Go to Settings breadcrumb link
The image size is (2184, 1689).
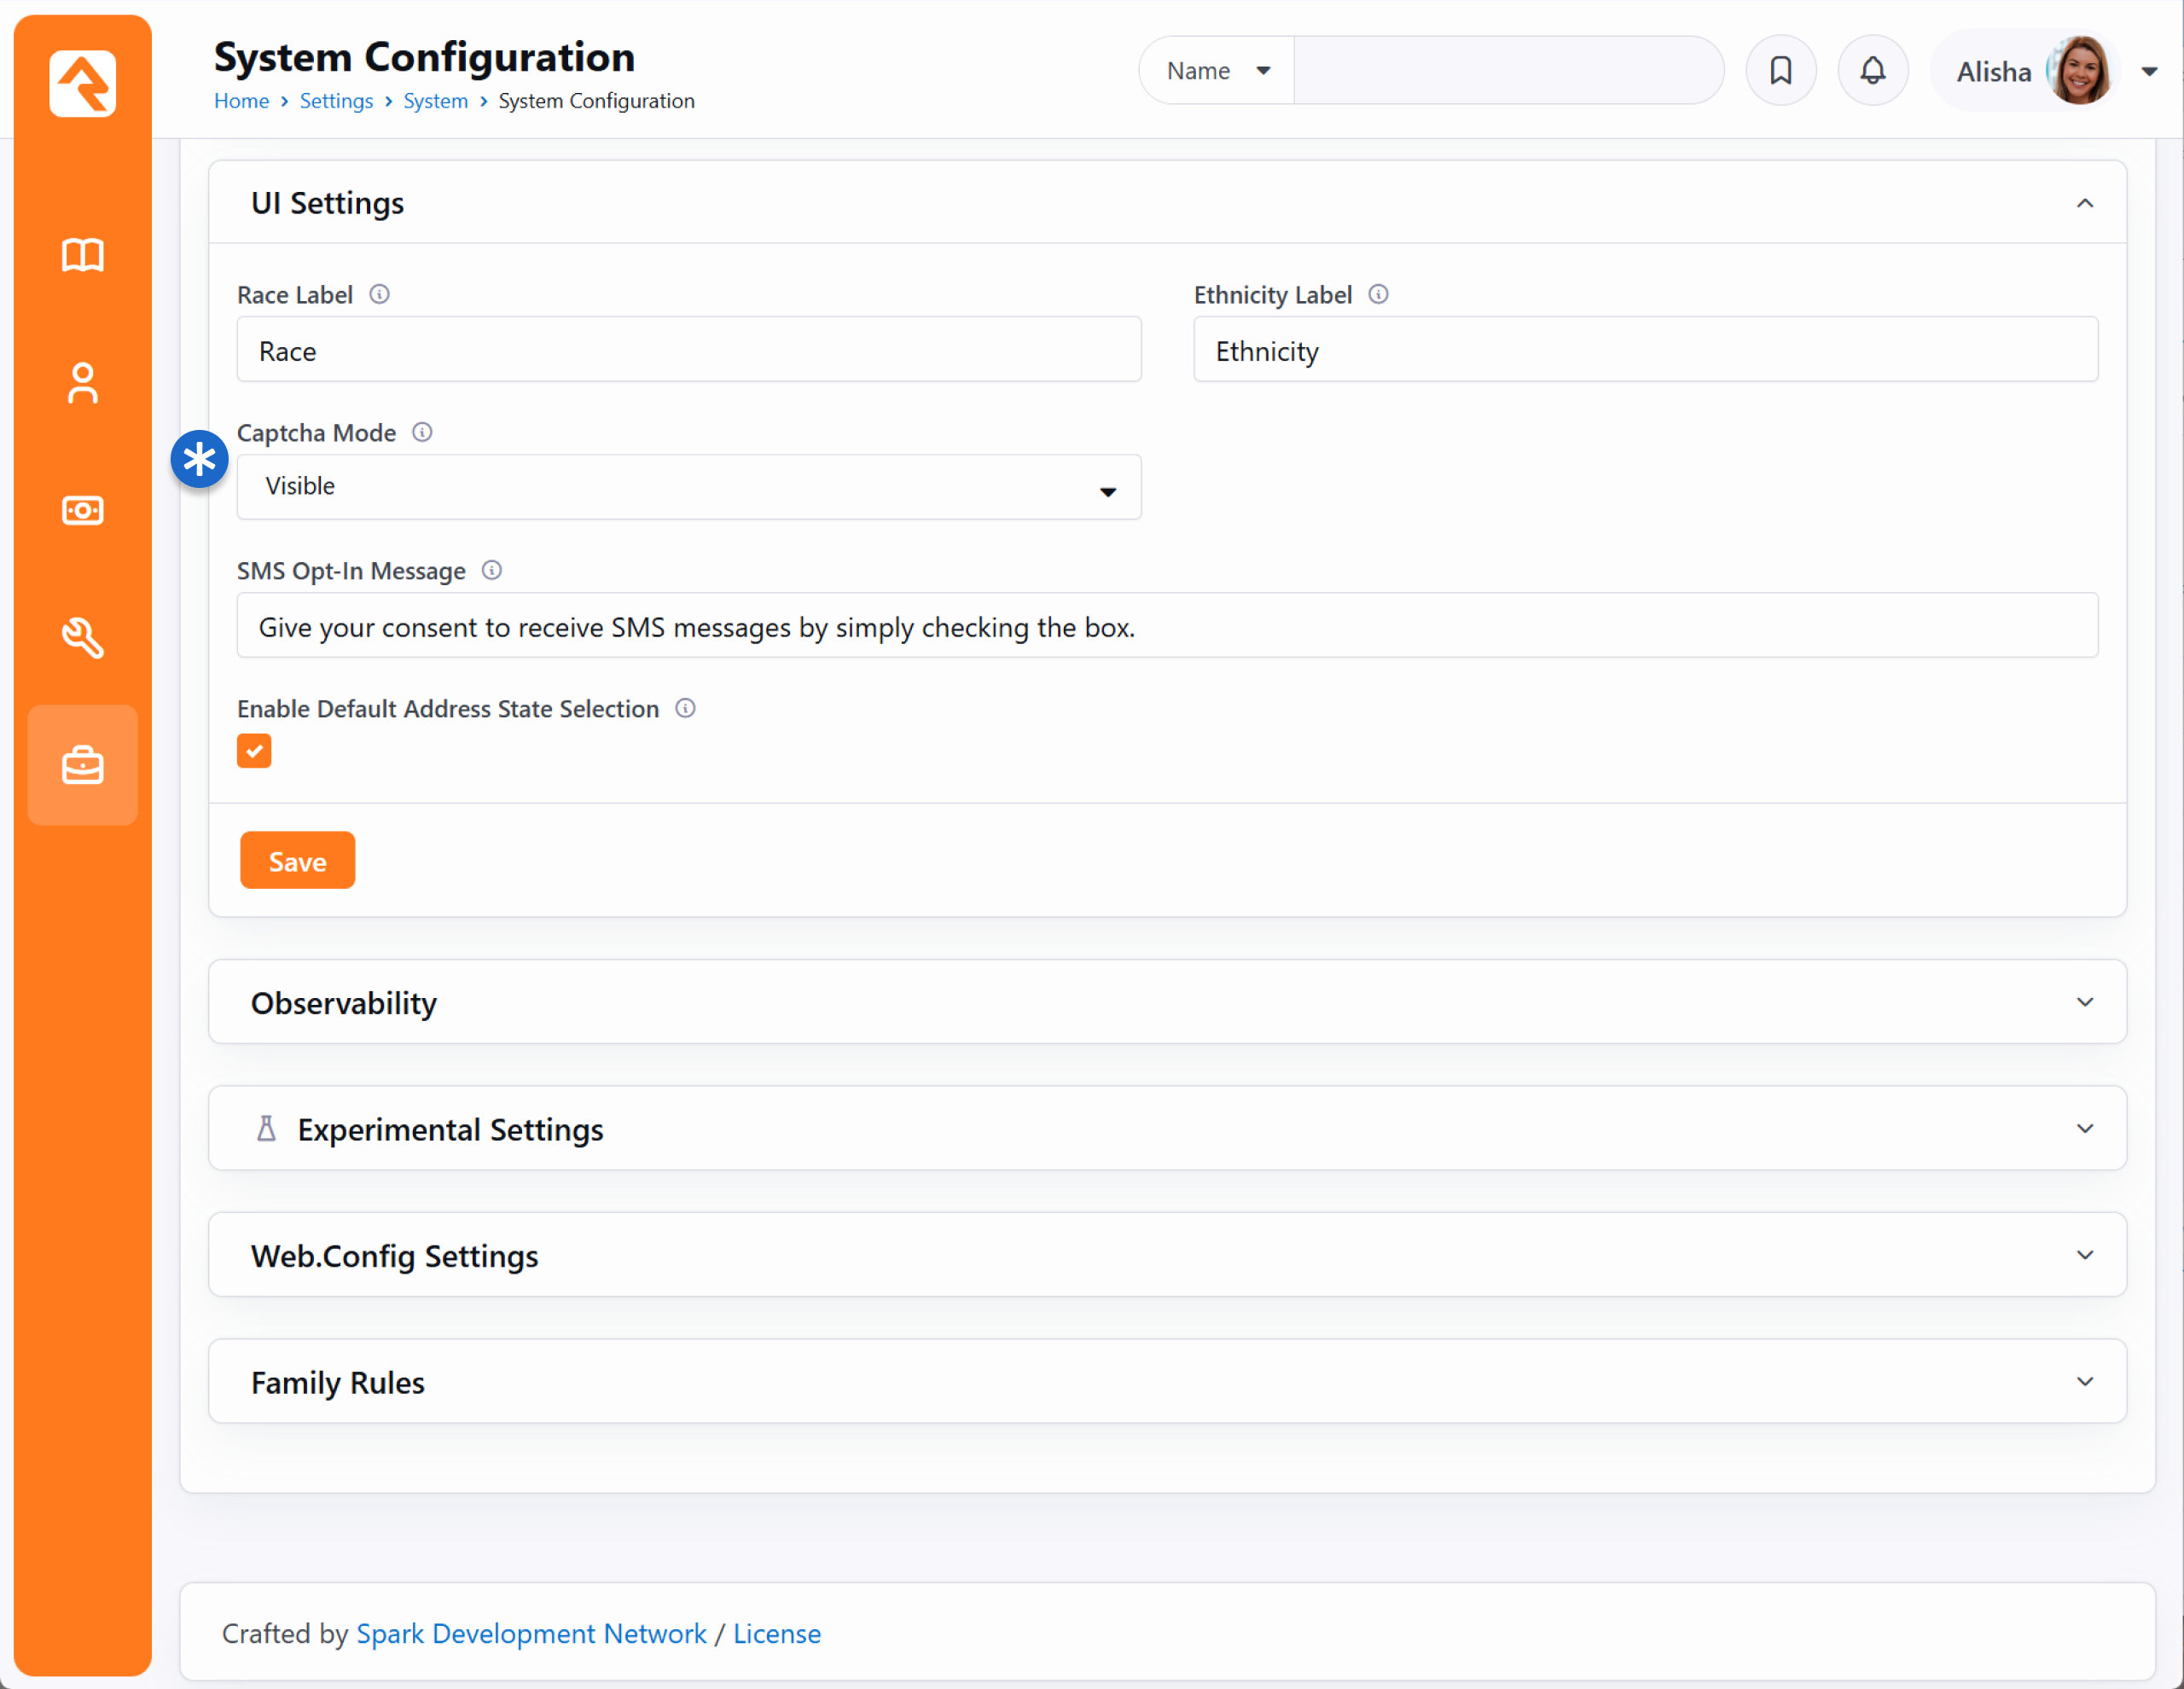336,101
